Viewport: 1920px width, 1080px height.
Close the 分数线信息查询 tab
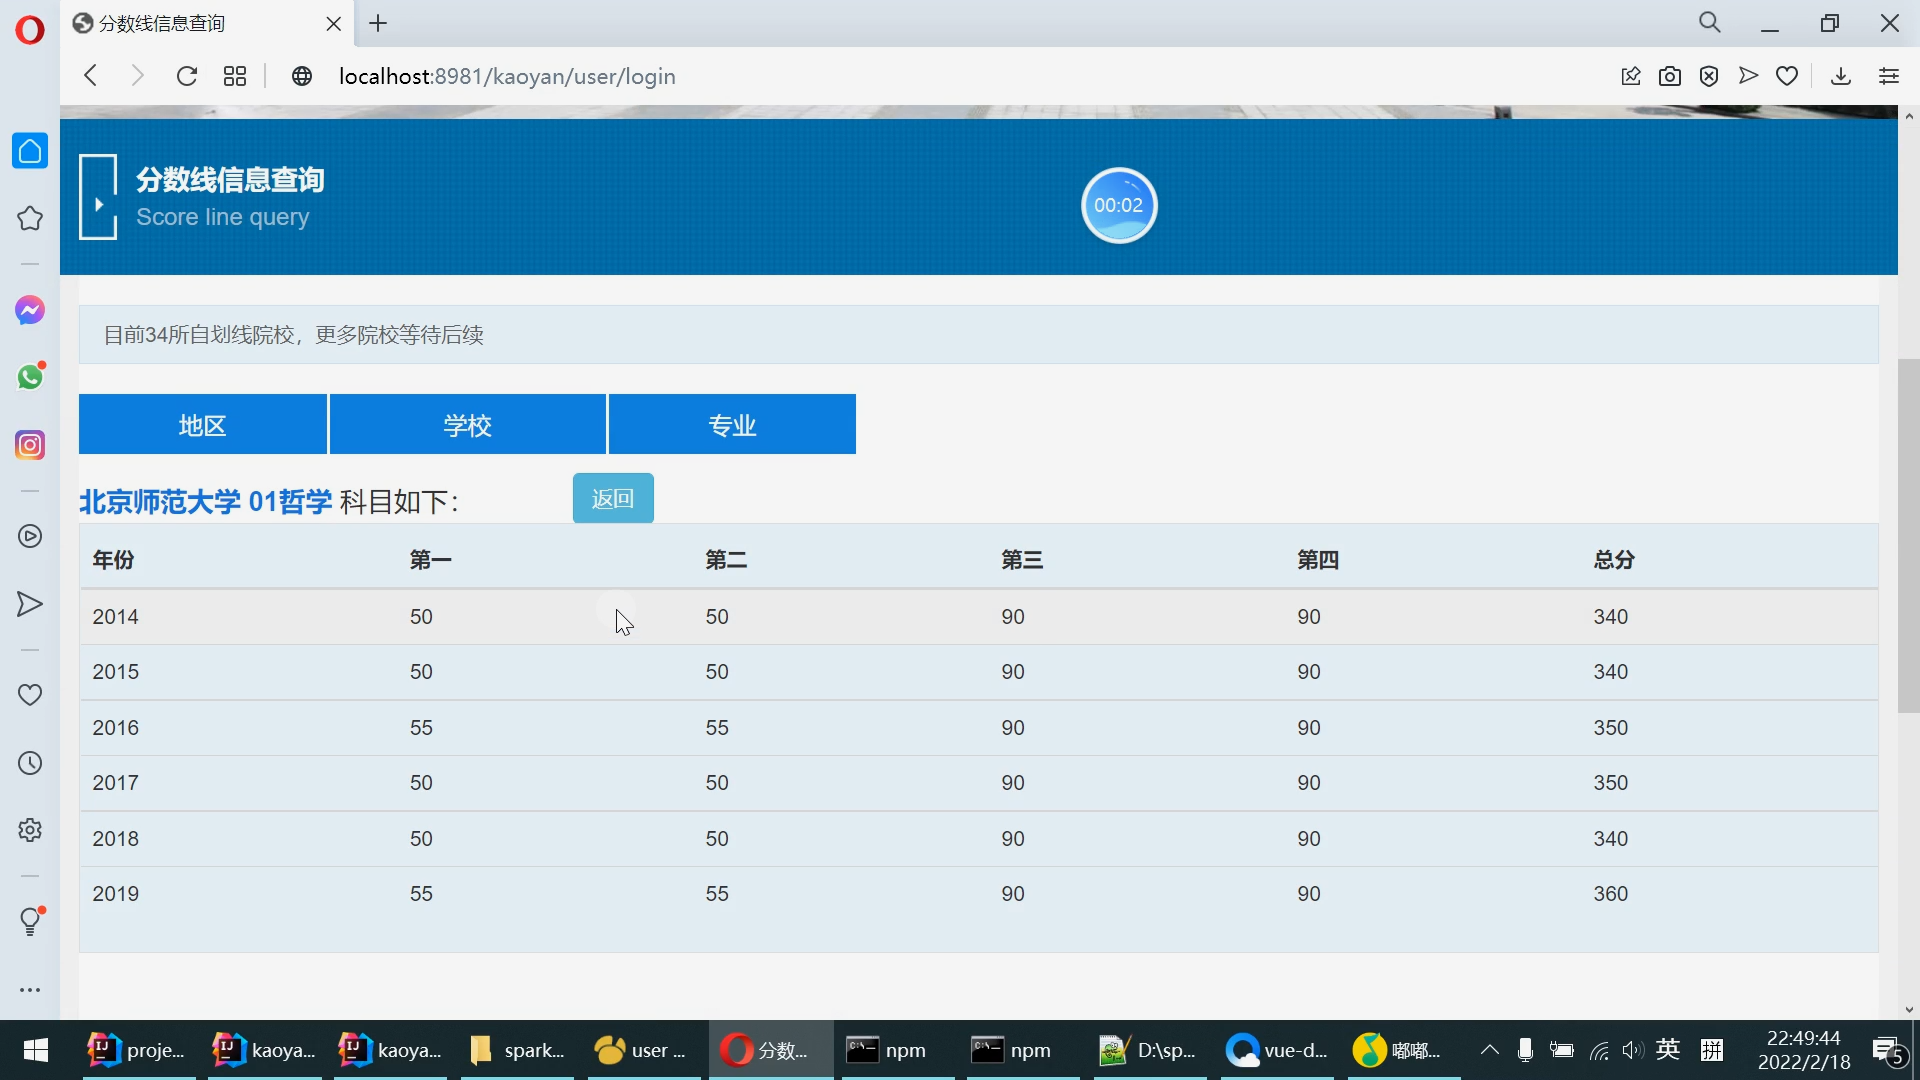(x=334, y=24)
